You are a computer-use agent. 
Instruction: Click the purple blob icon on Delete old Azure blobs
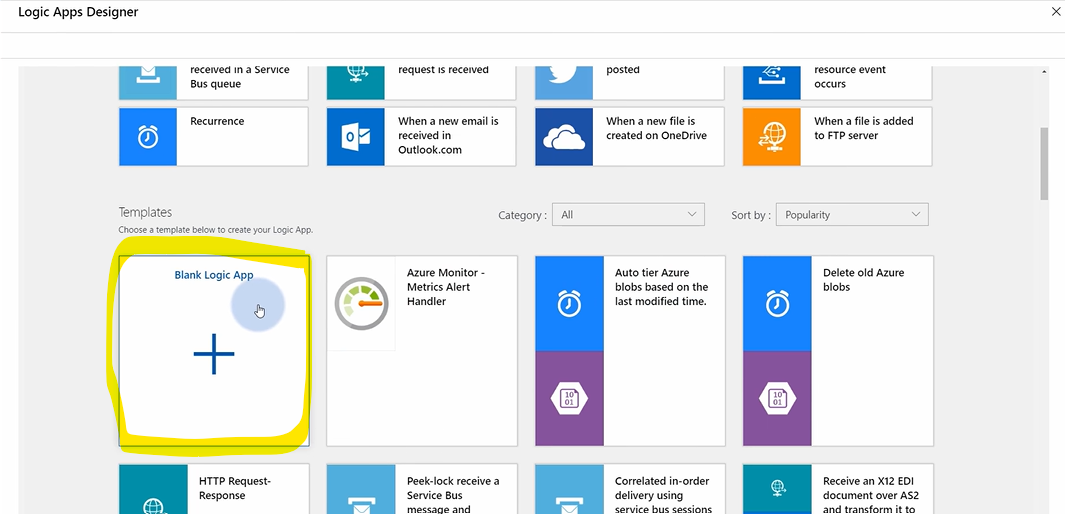click(x=777, y=399)
